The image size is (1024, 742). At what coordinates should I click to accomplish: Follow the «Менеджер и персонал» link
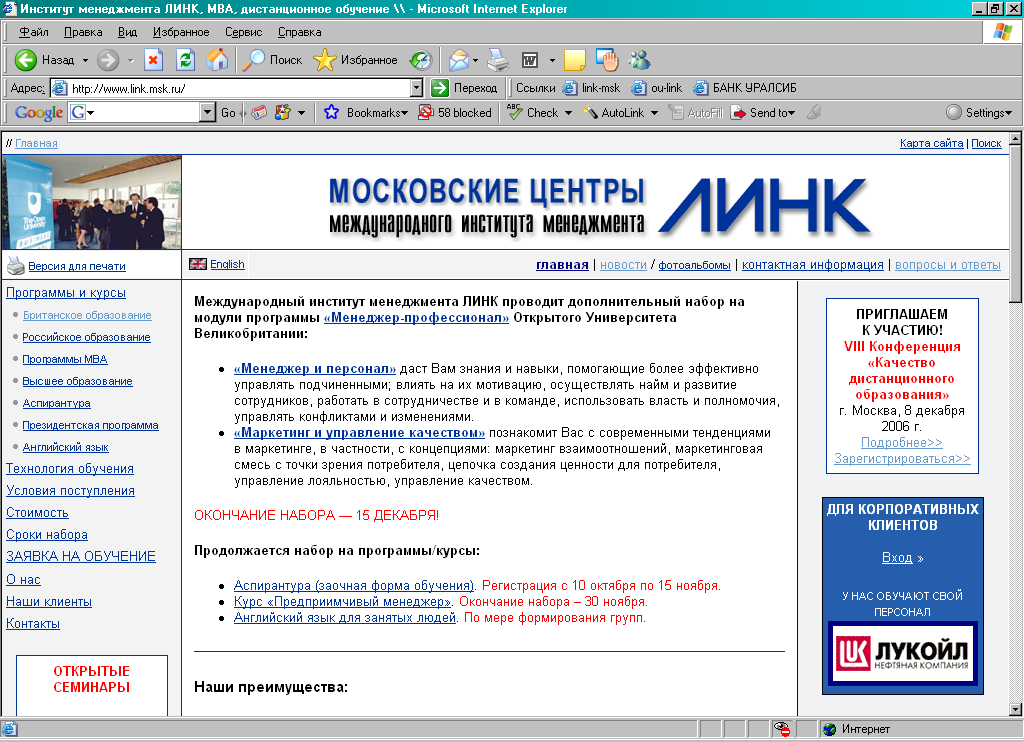point(315,368)
